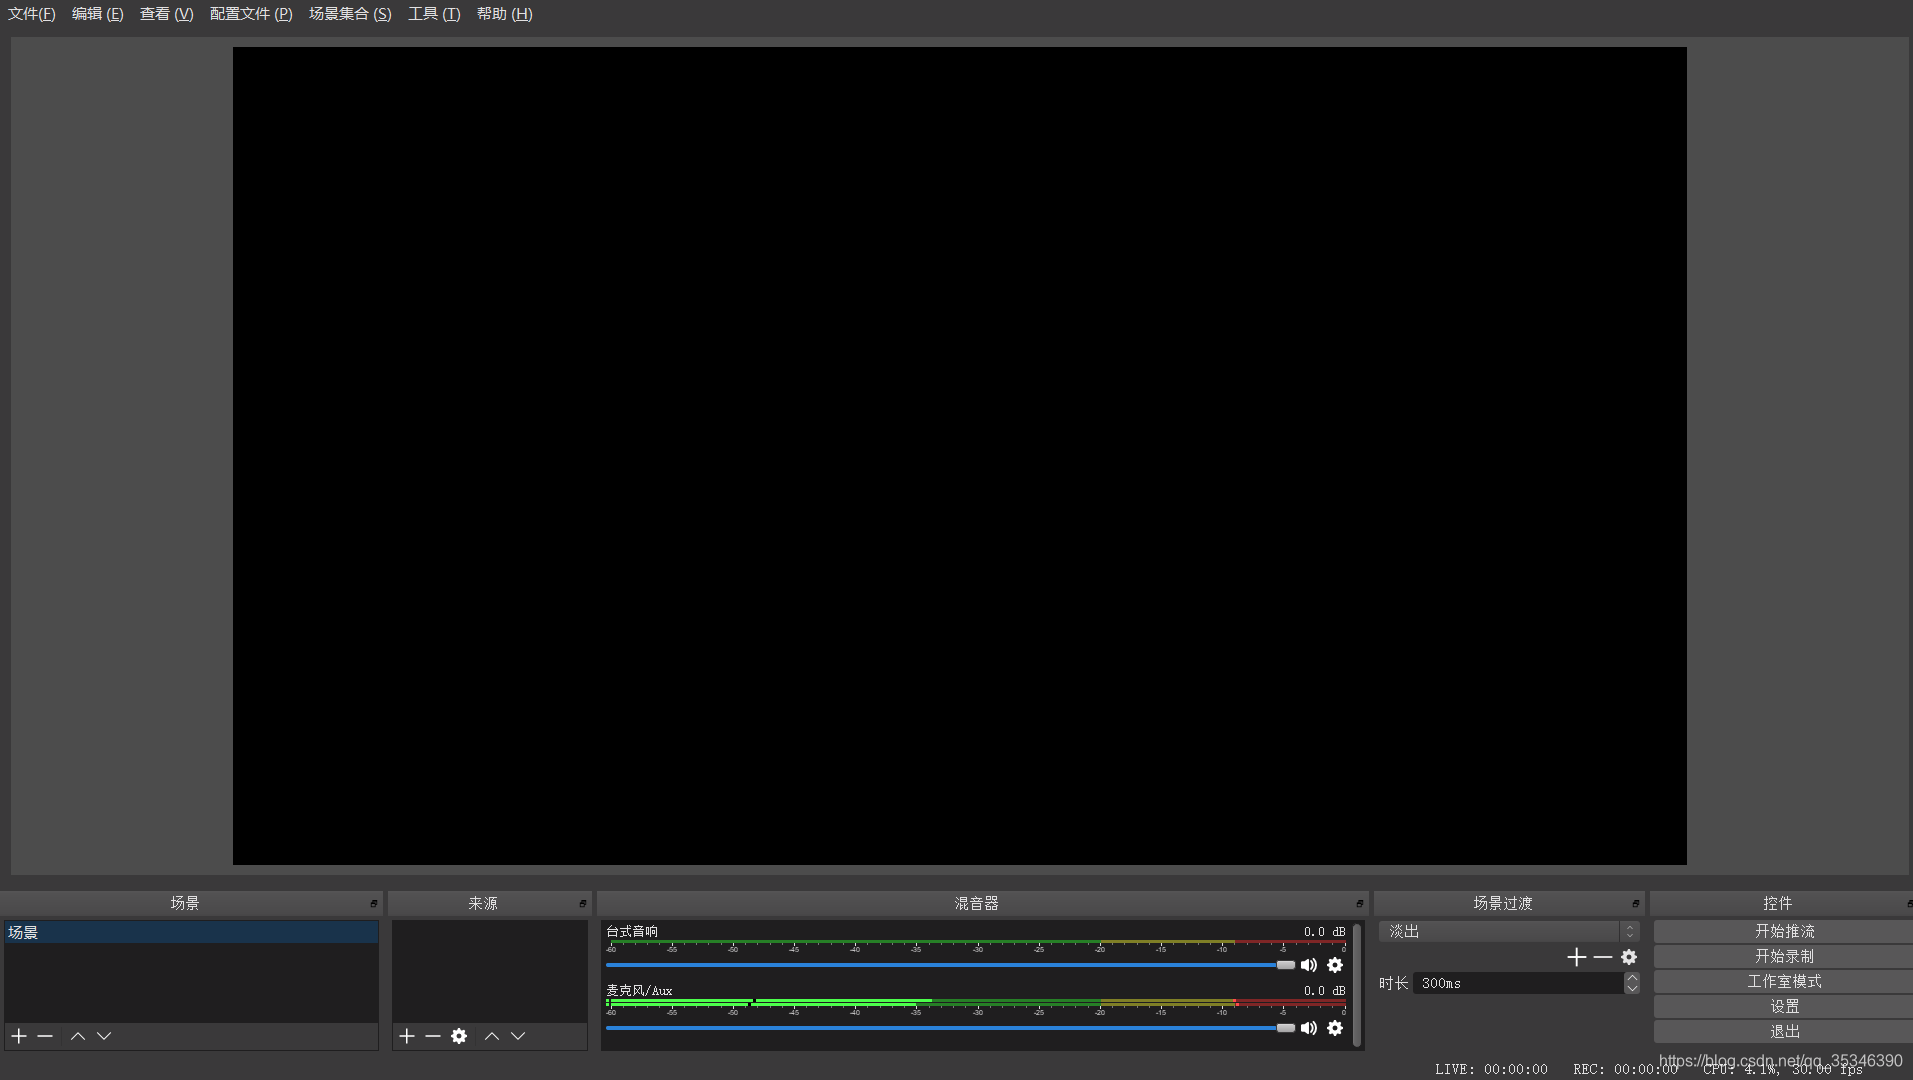This screenshot has height=1080, width=1913.
Task: Click 开始推流 to start streaming
Action: pos(1784,931)
